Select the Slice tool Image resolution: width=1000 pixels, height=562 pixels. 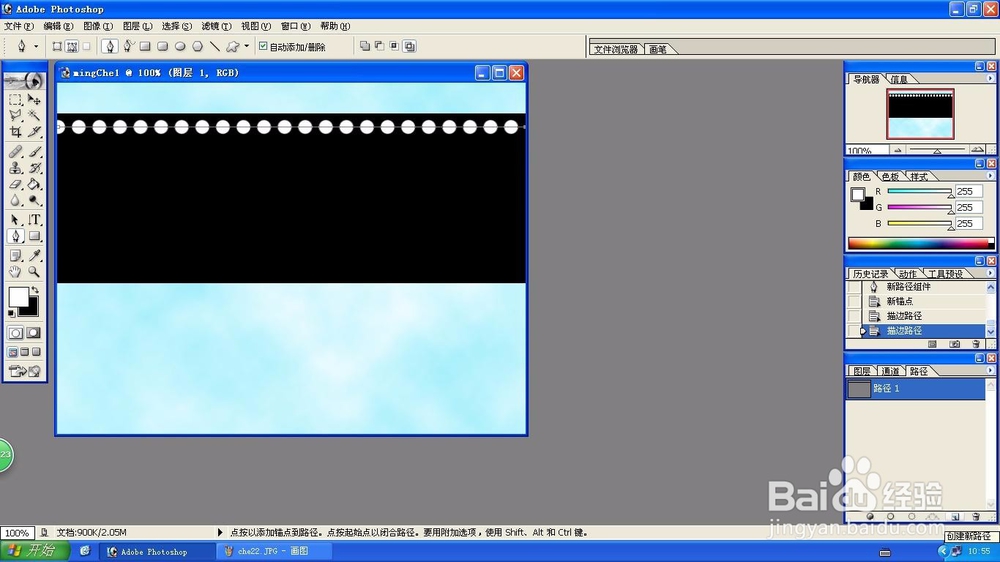pyautogui.click(x=34, y=131)
